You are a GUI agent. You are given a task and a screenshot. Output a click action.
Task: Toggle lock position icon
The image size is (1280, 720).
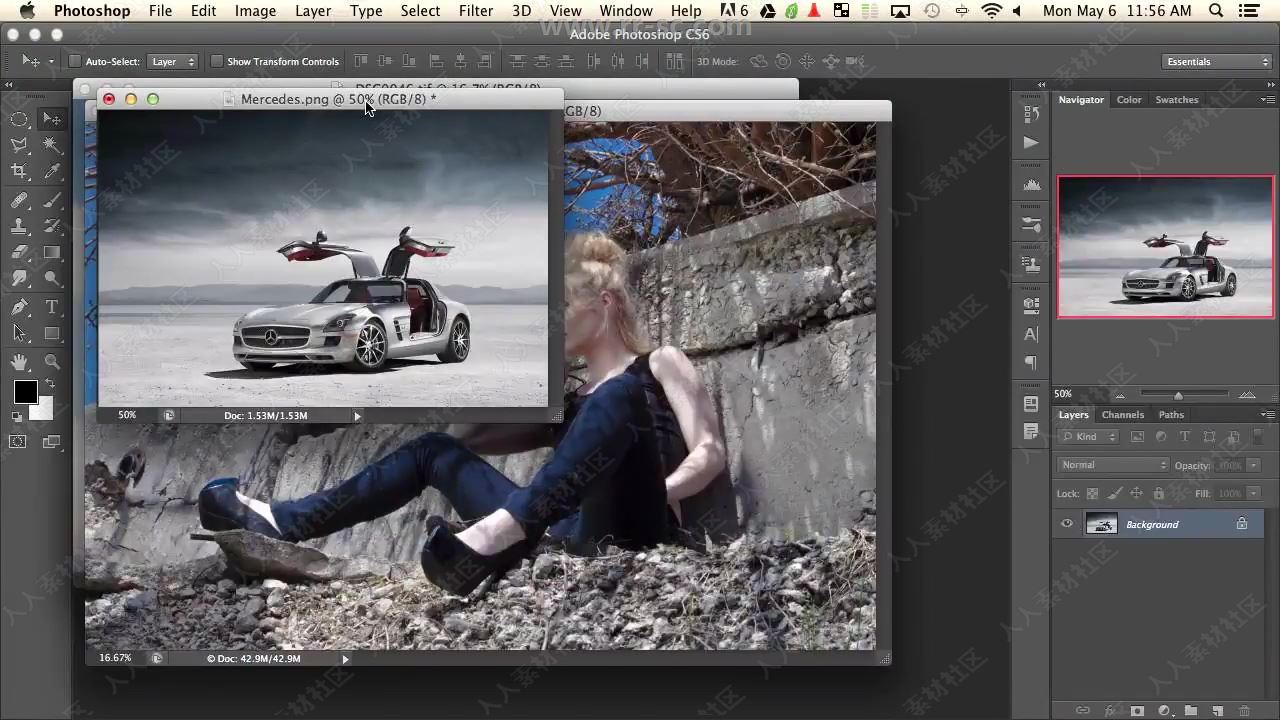pyautogui.click(x=1137, y=493)
